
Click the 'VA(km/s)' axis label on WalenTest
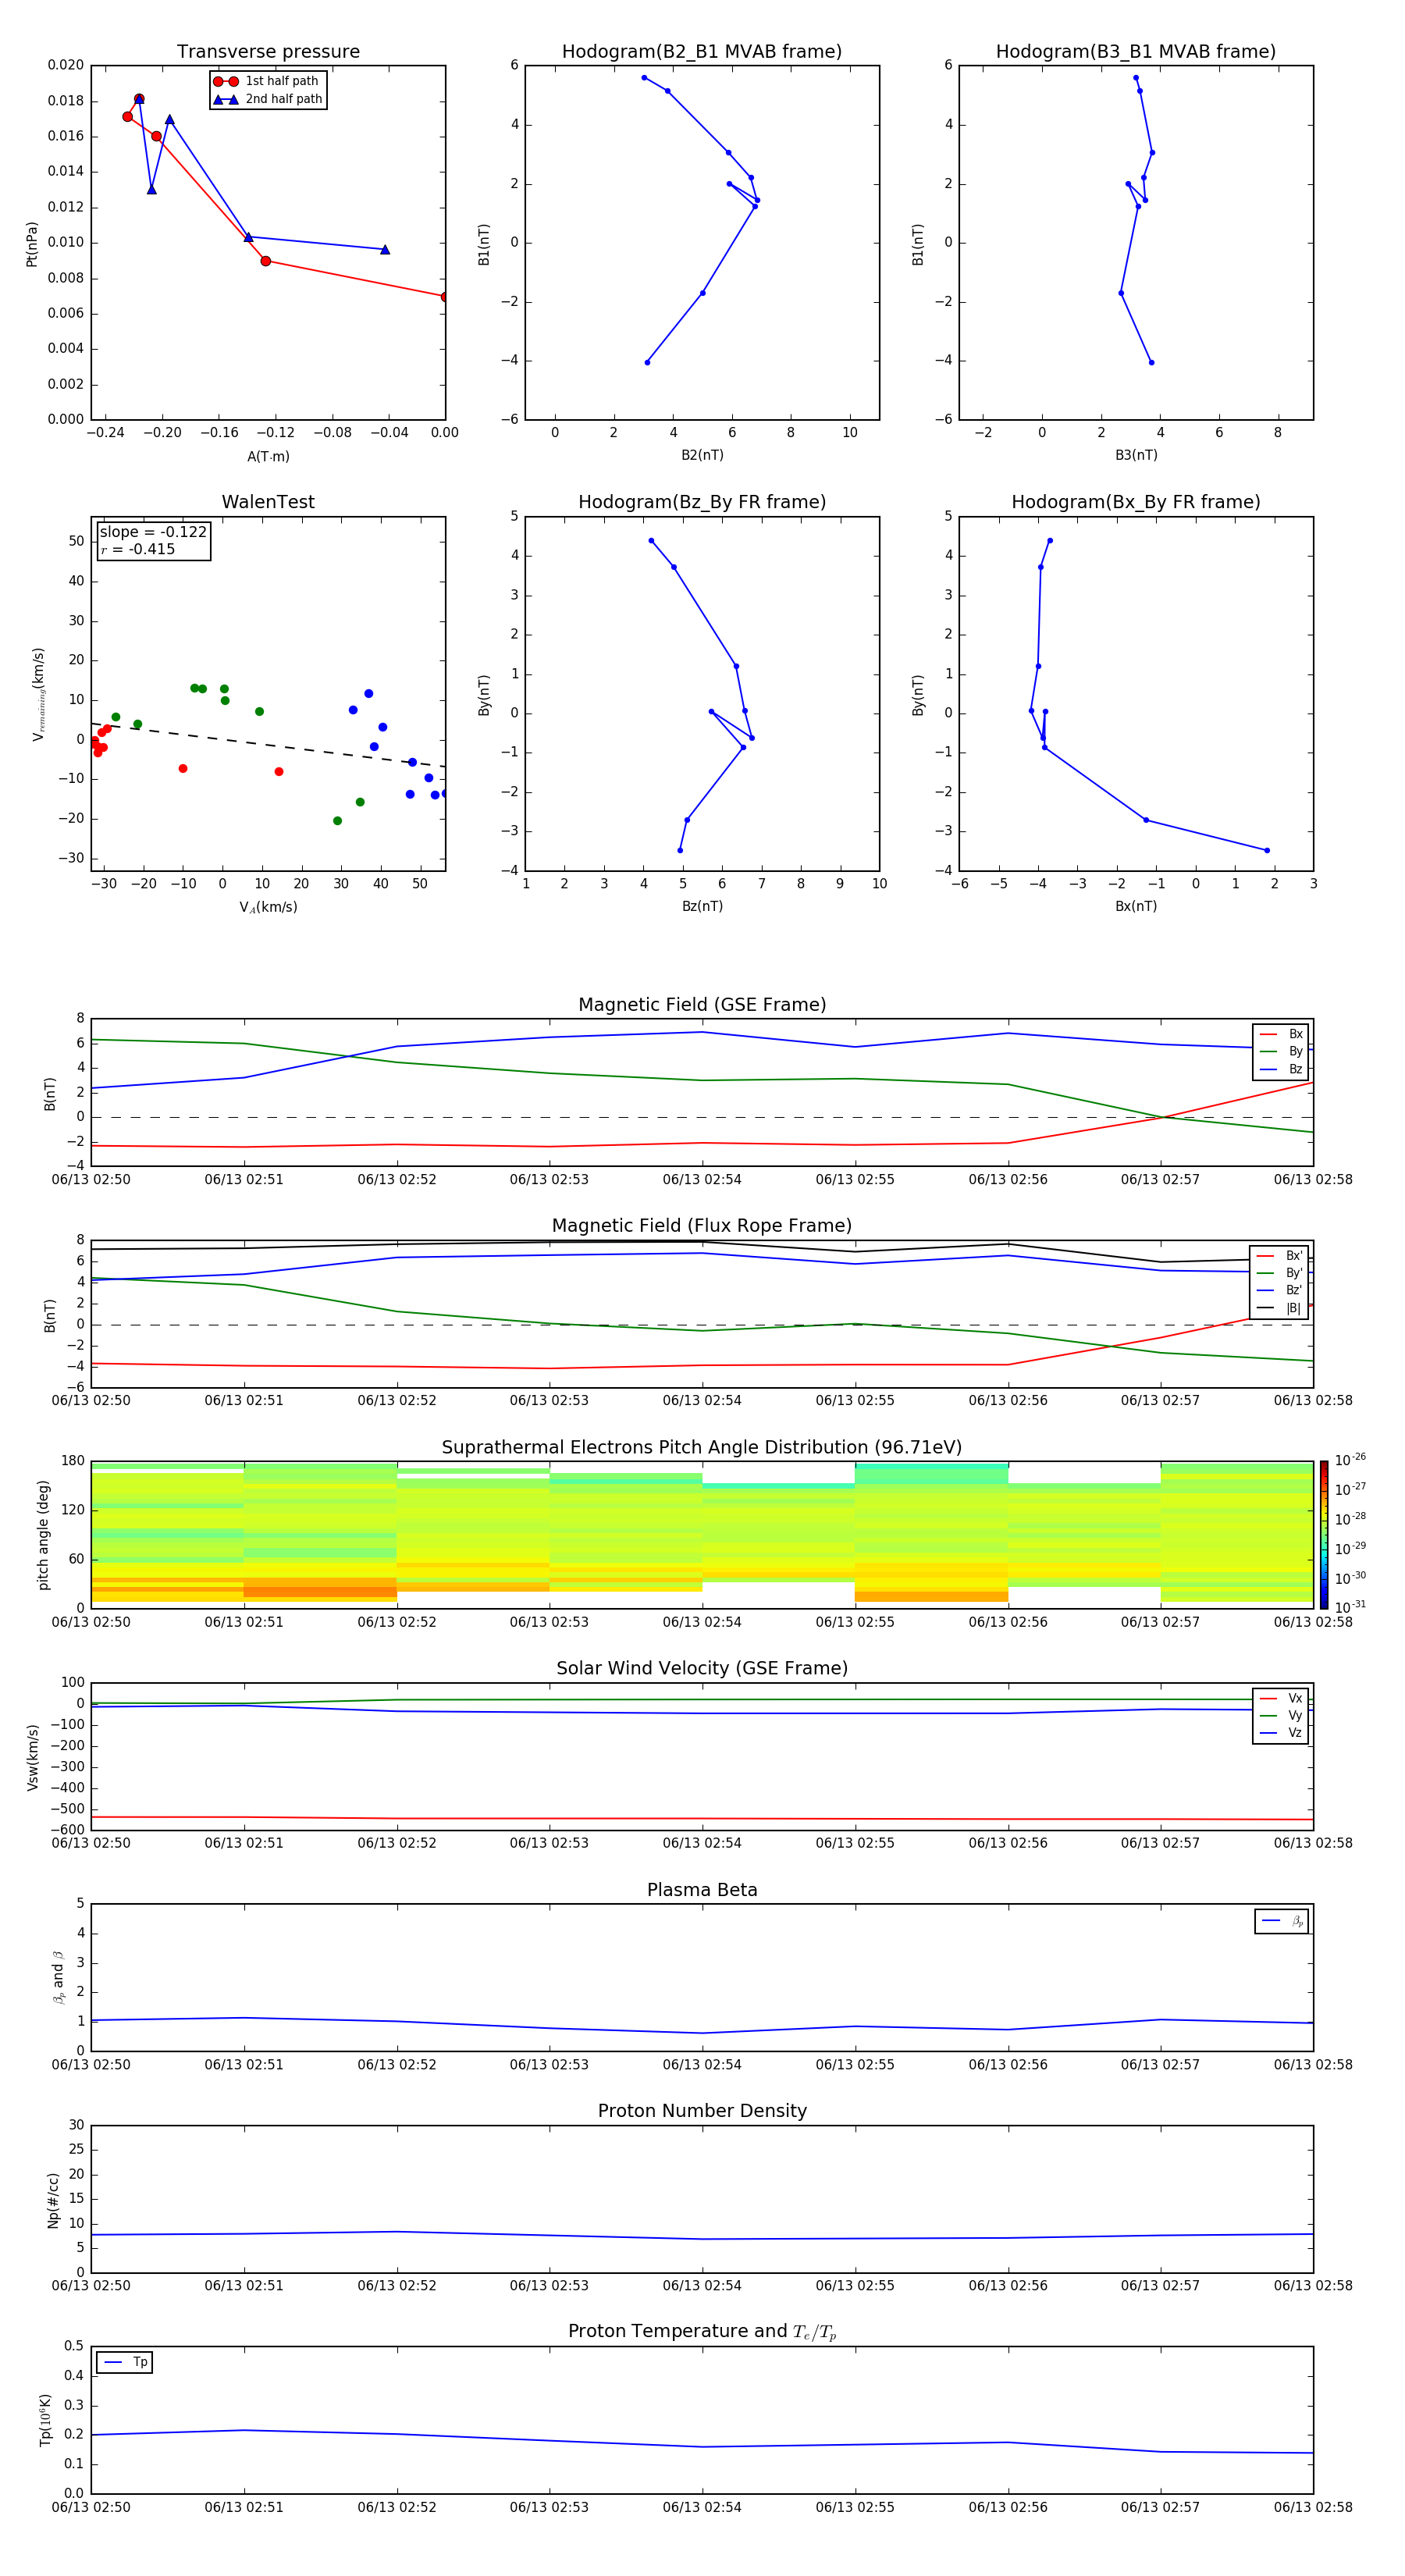(268, 907)
